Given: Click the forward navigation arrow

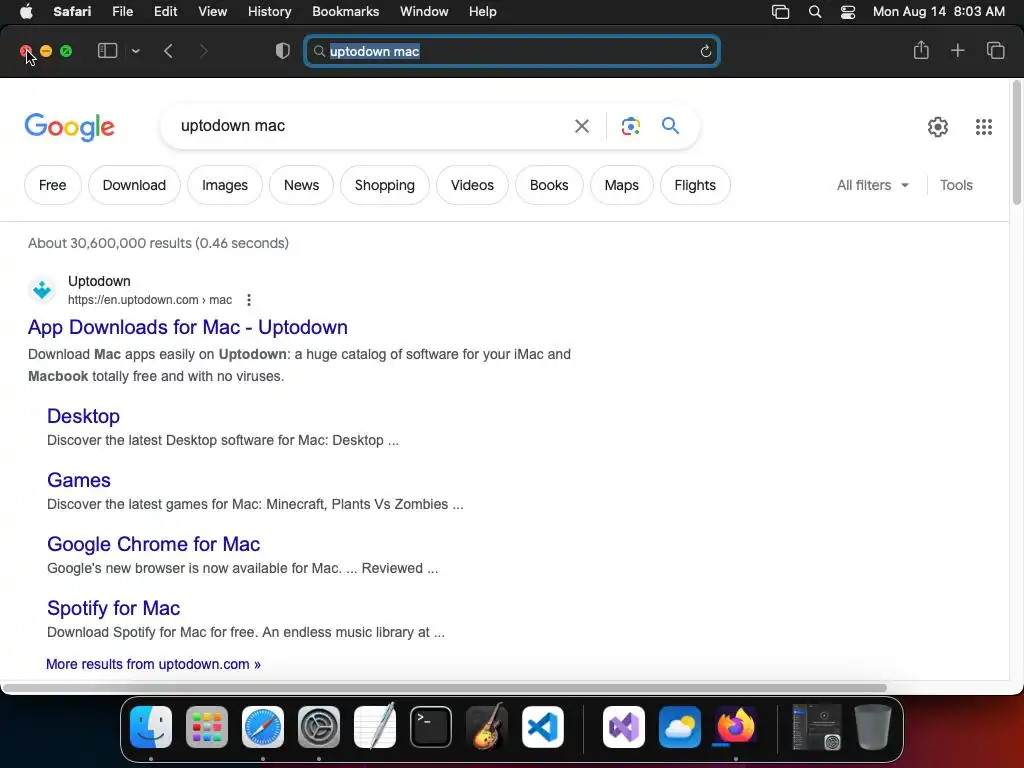Looking at the screenshot, I should pos(203,51).
